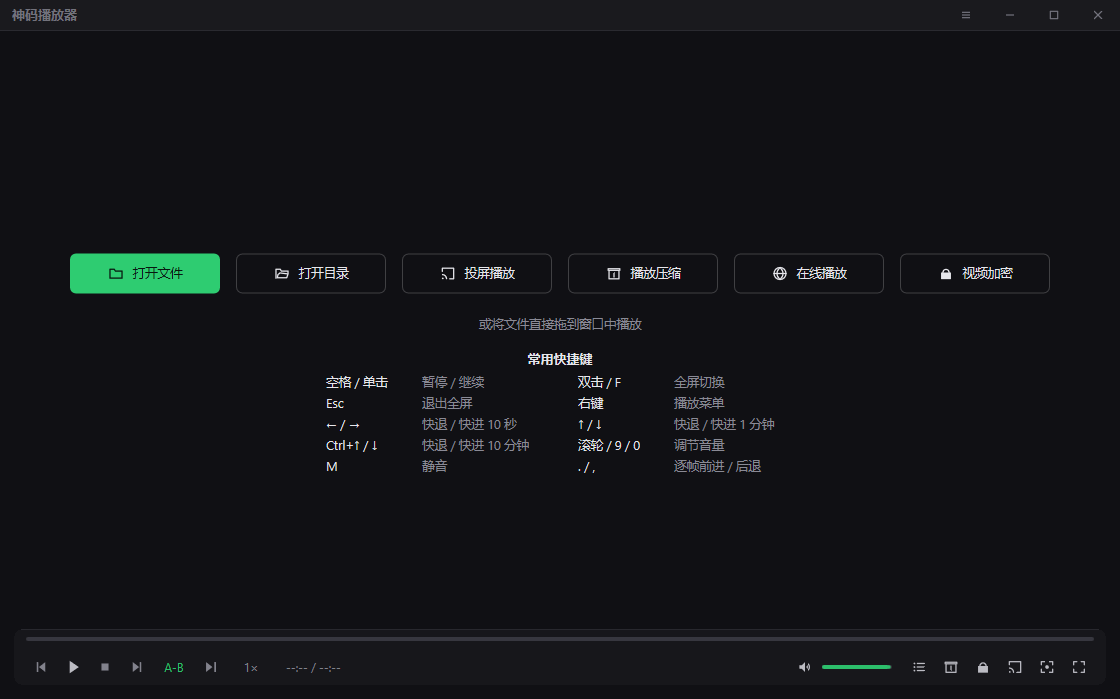Open the playlist icon in control bar
The image size is (1120, 699).
pyautogui.click(x=919, y=667)
